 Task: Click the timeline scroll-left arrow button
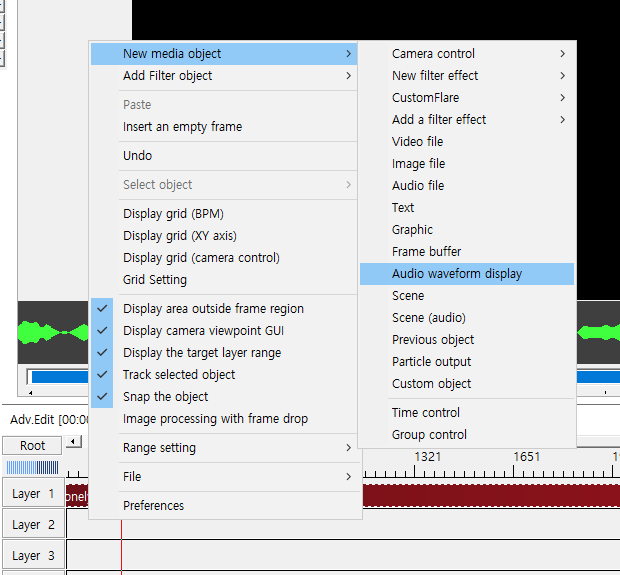click(x=74, y=442)
